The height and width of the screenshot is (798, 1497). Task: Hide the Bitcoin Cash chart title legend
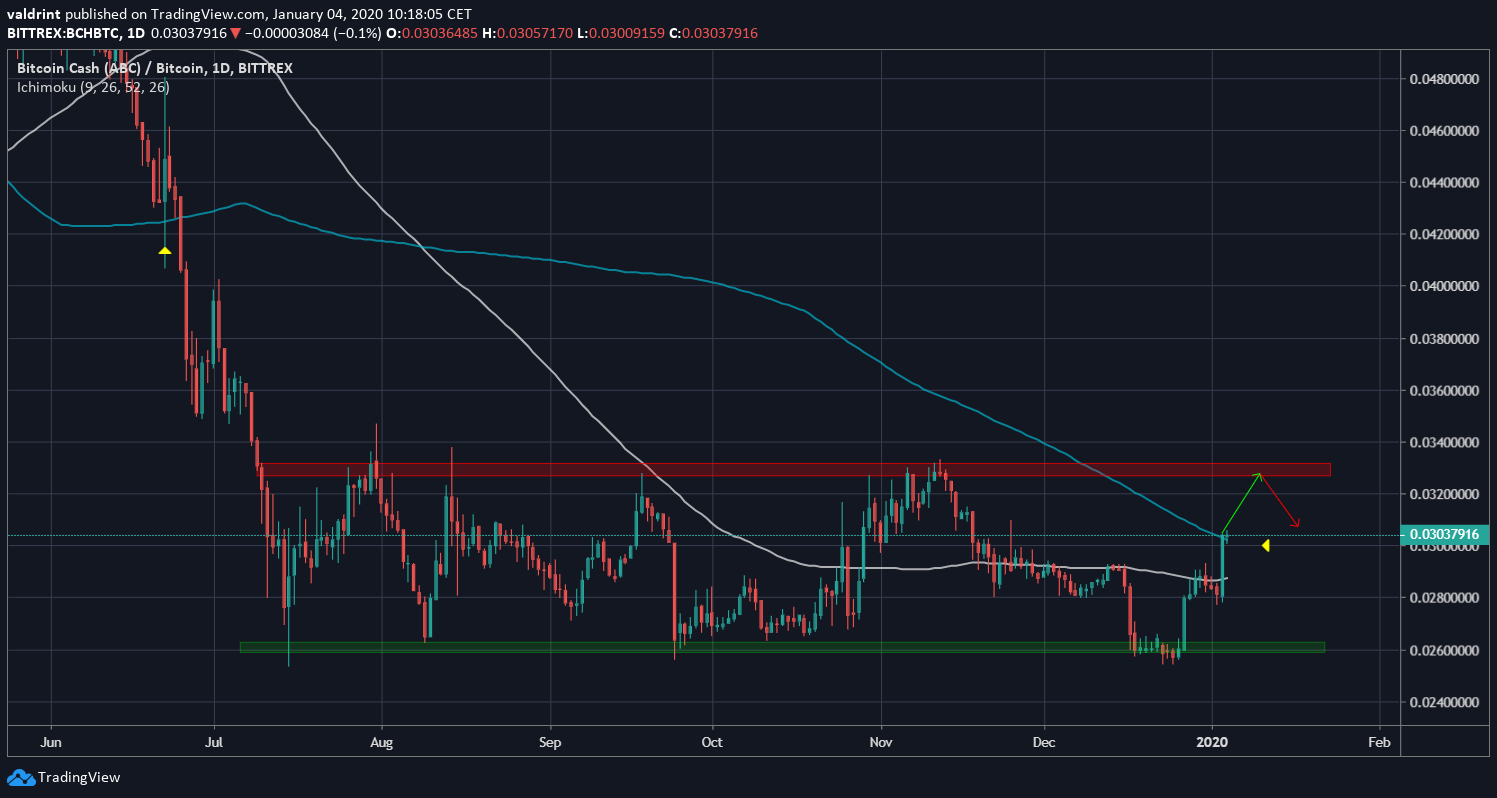tap(153, 68)
